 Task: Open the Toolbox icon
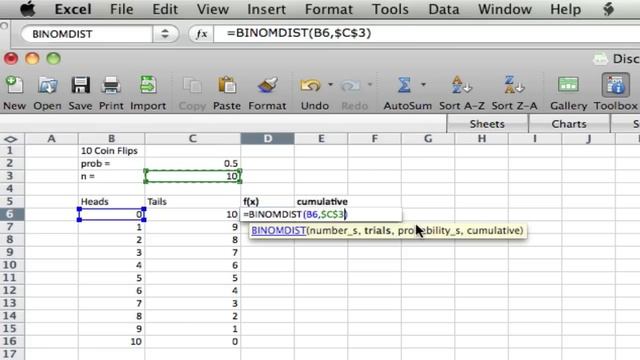tap(616, 85)
